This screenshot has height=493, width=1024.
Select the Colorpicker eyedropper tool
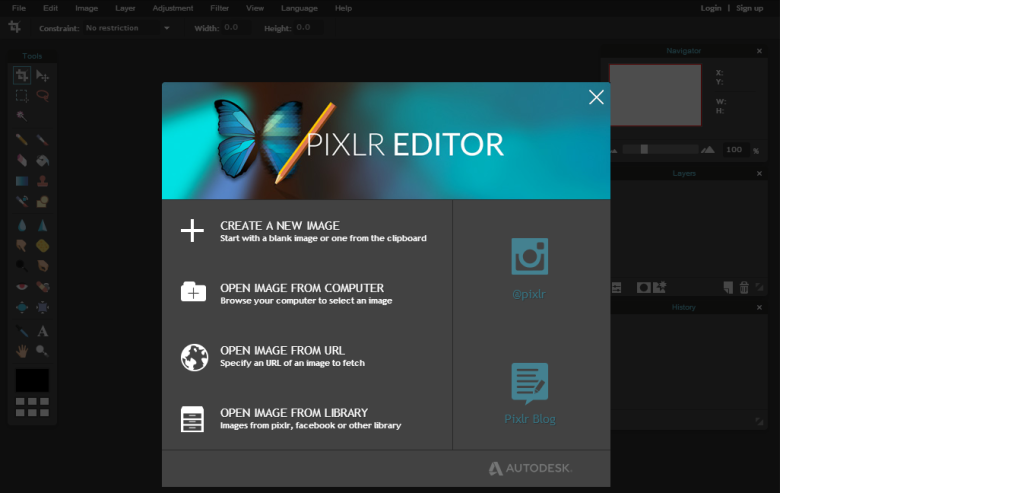pos(22,331)
